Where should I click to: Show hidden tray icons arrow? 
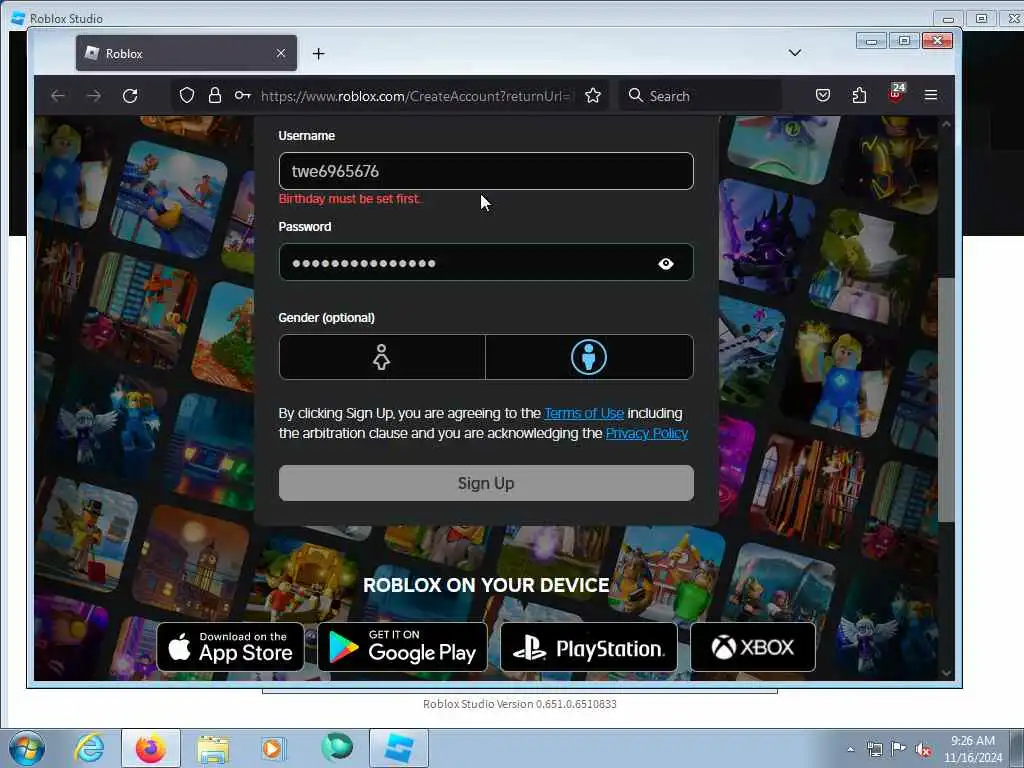(x=850, y=749)
